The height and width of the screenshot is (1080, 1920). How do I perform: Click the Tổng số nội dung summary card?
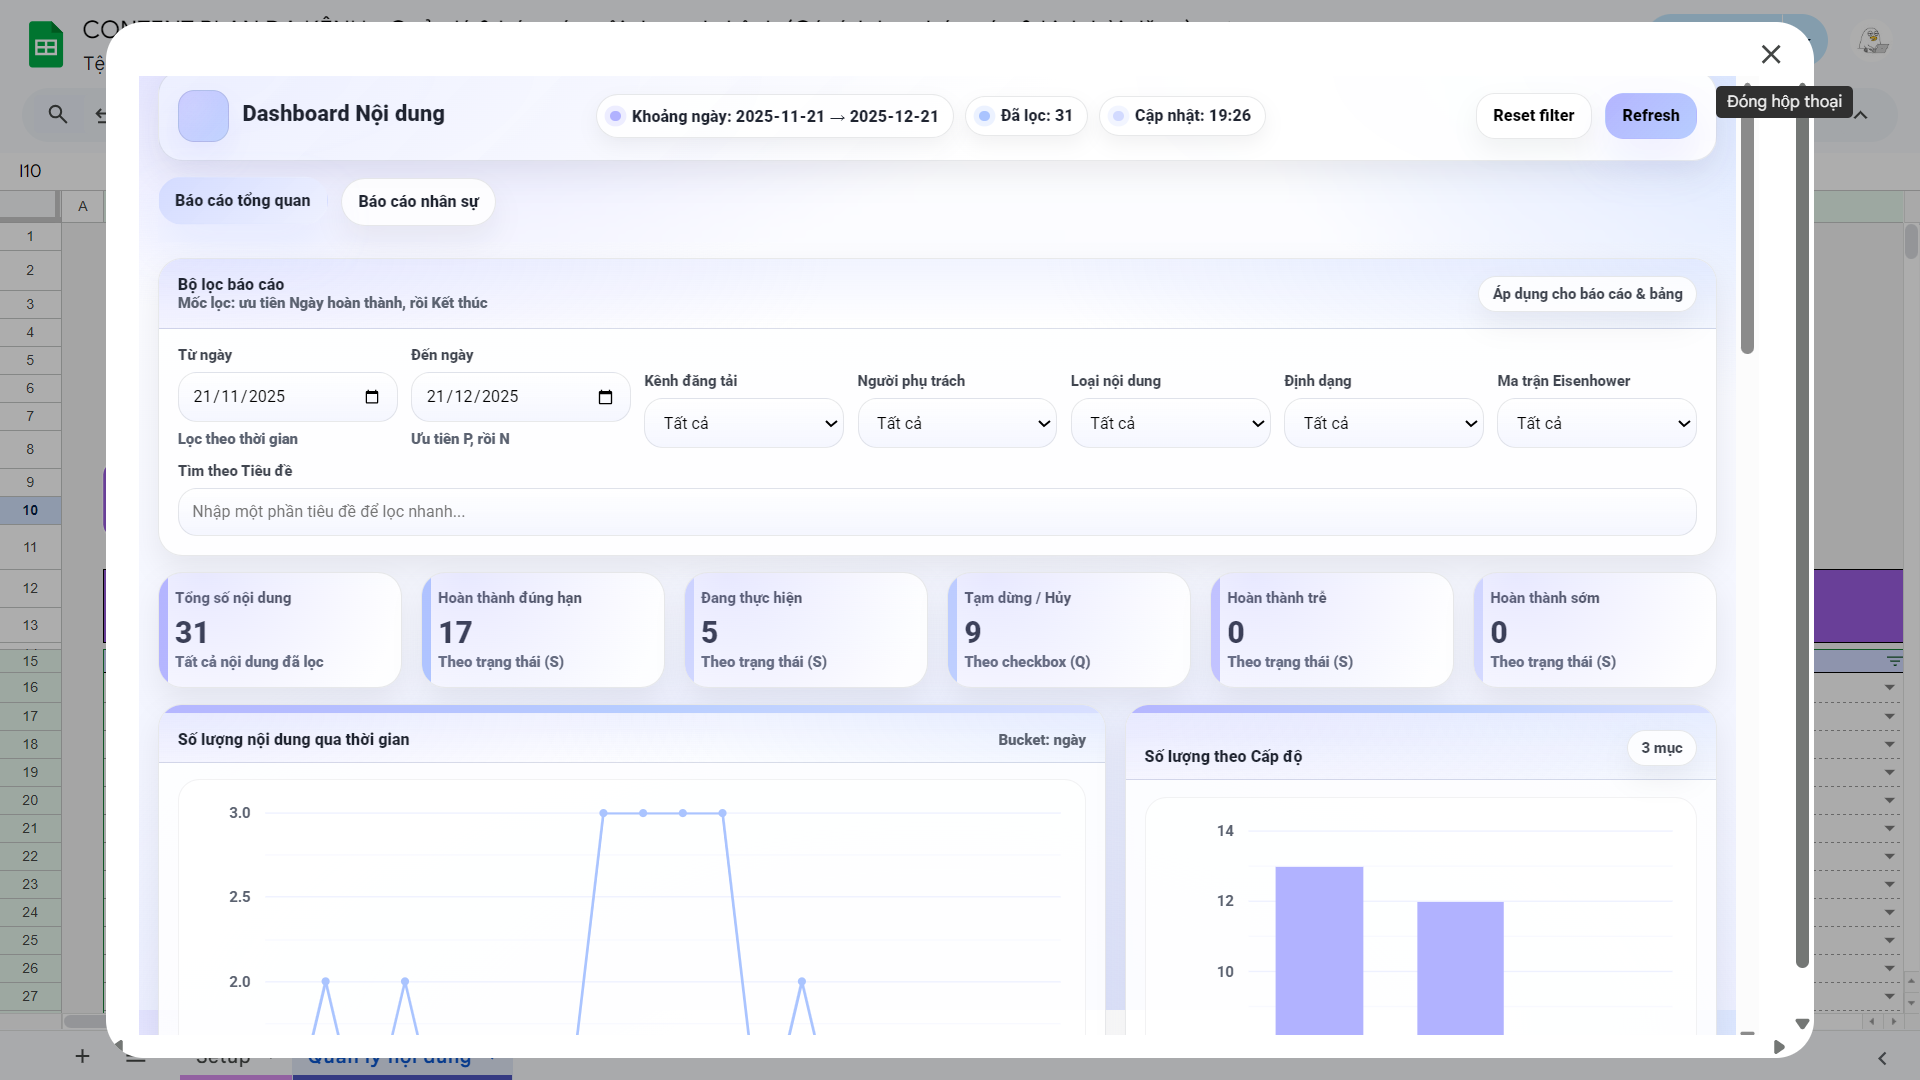[280, 630]
